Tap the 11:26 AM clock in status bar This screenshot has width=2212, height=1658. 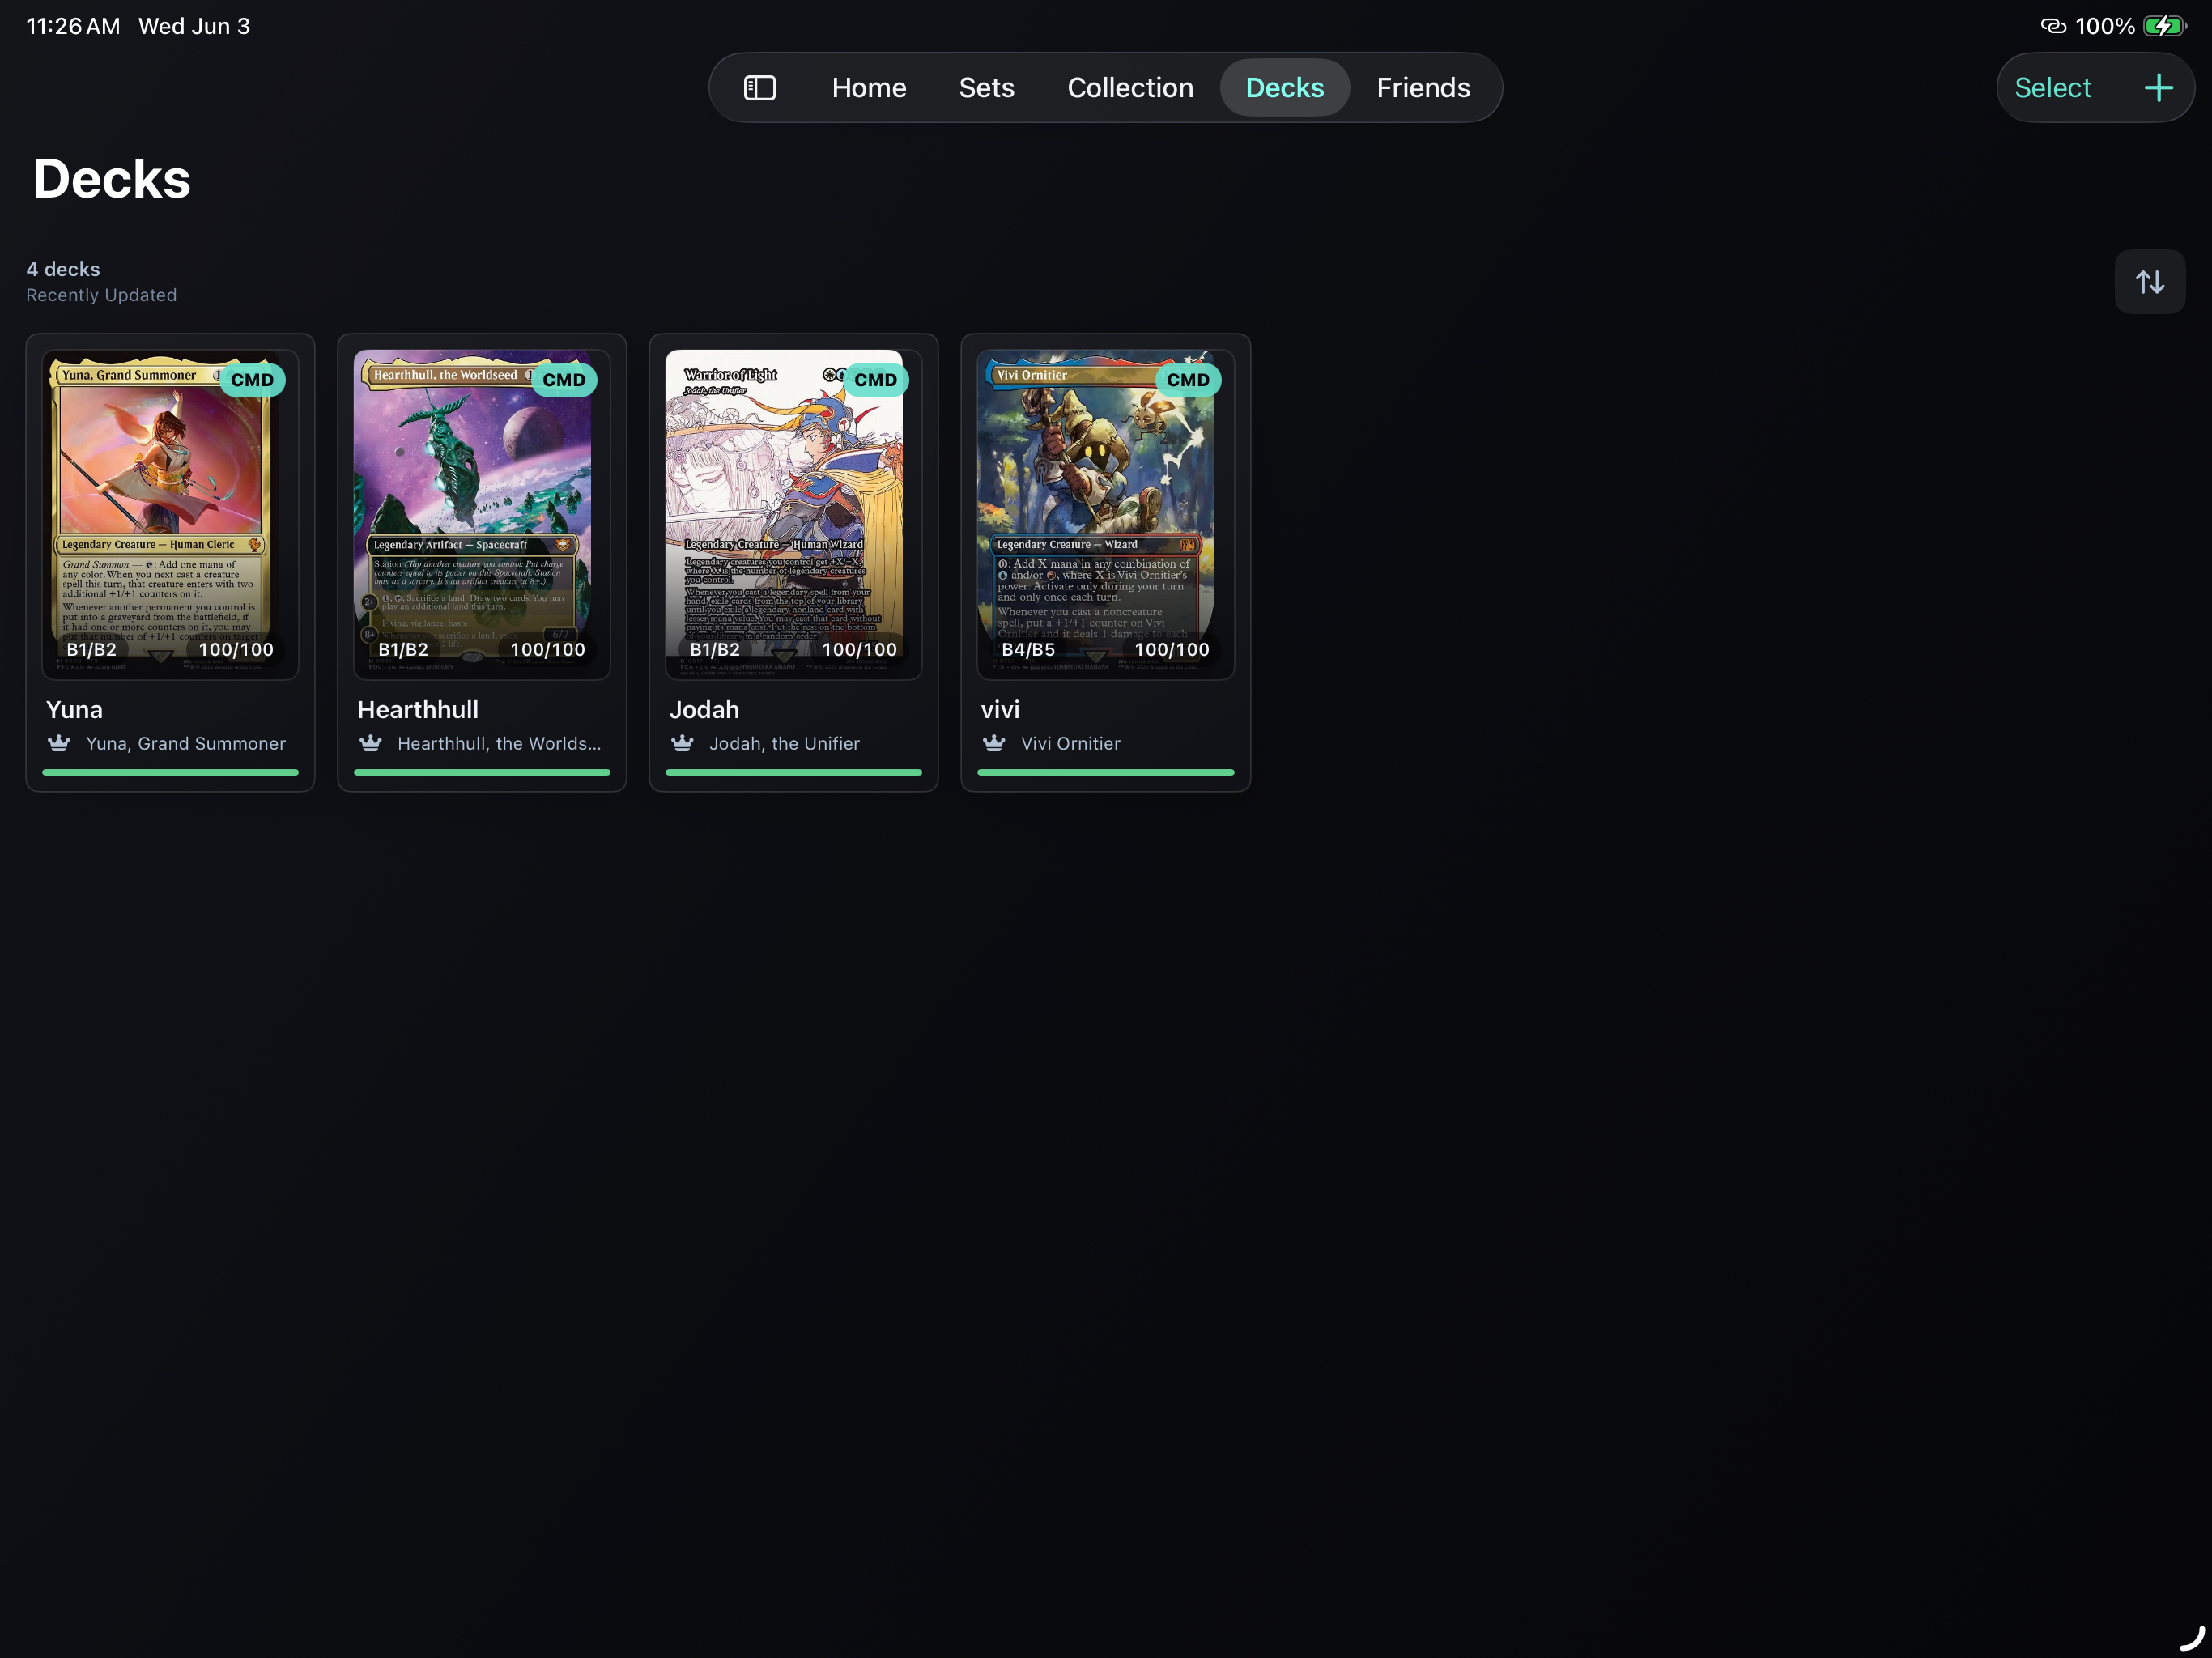(x=73, y=26)
